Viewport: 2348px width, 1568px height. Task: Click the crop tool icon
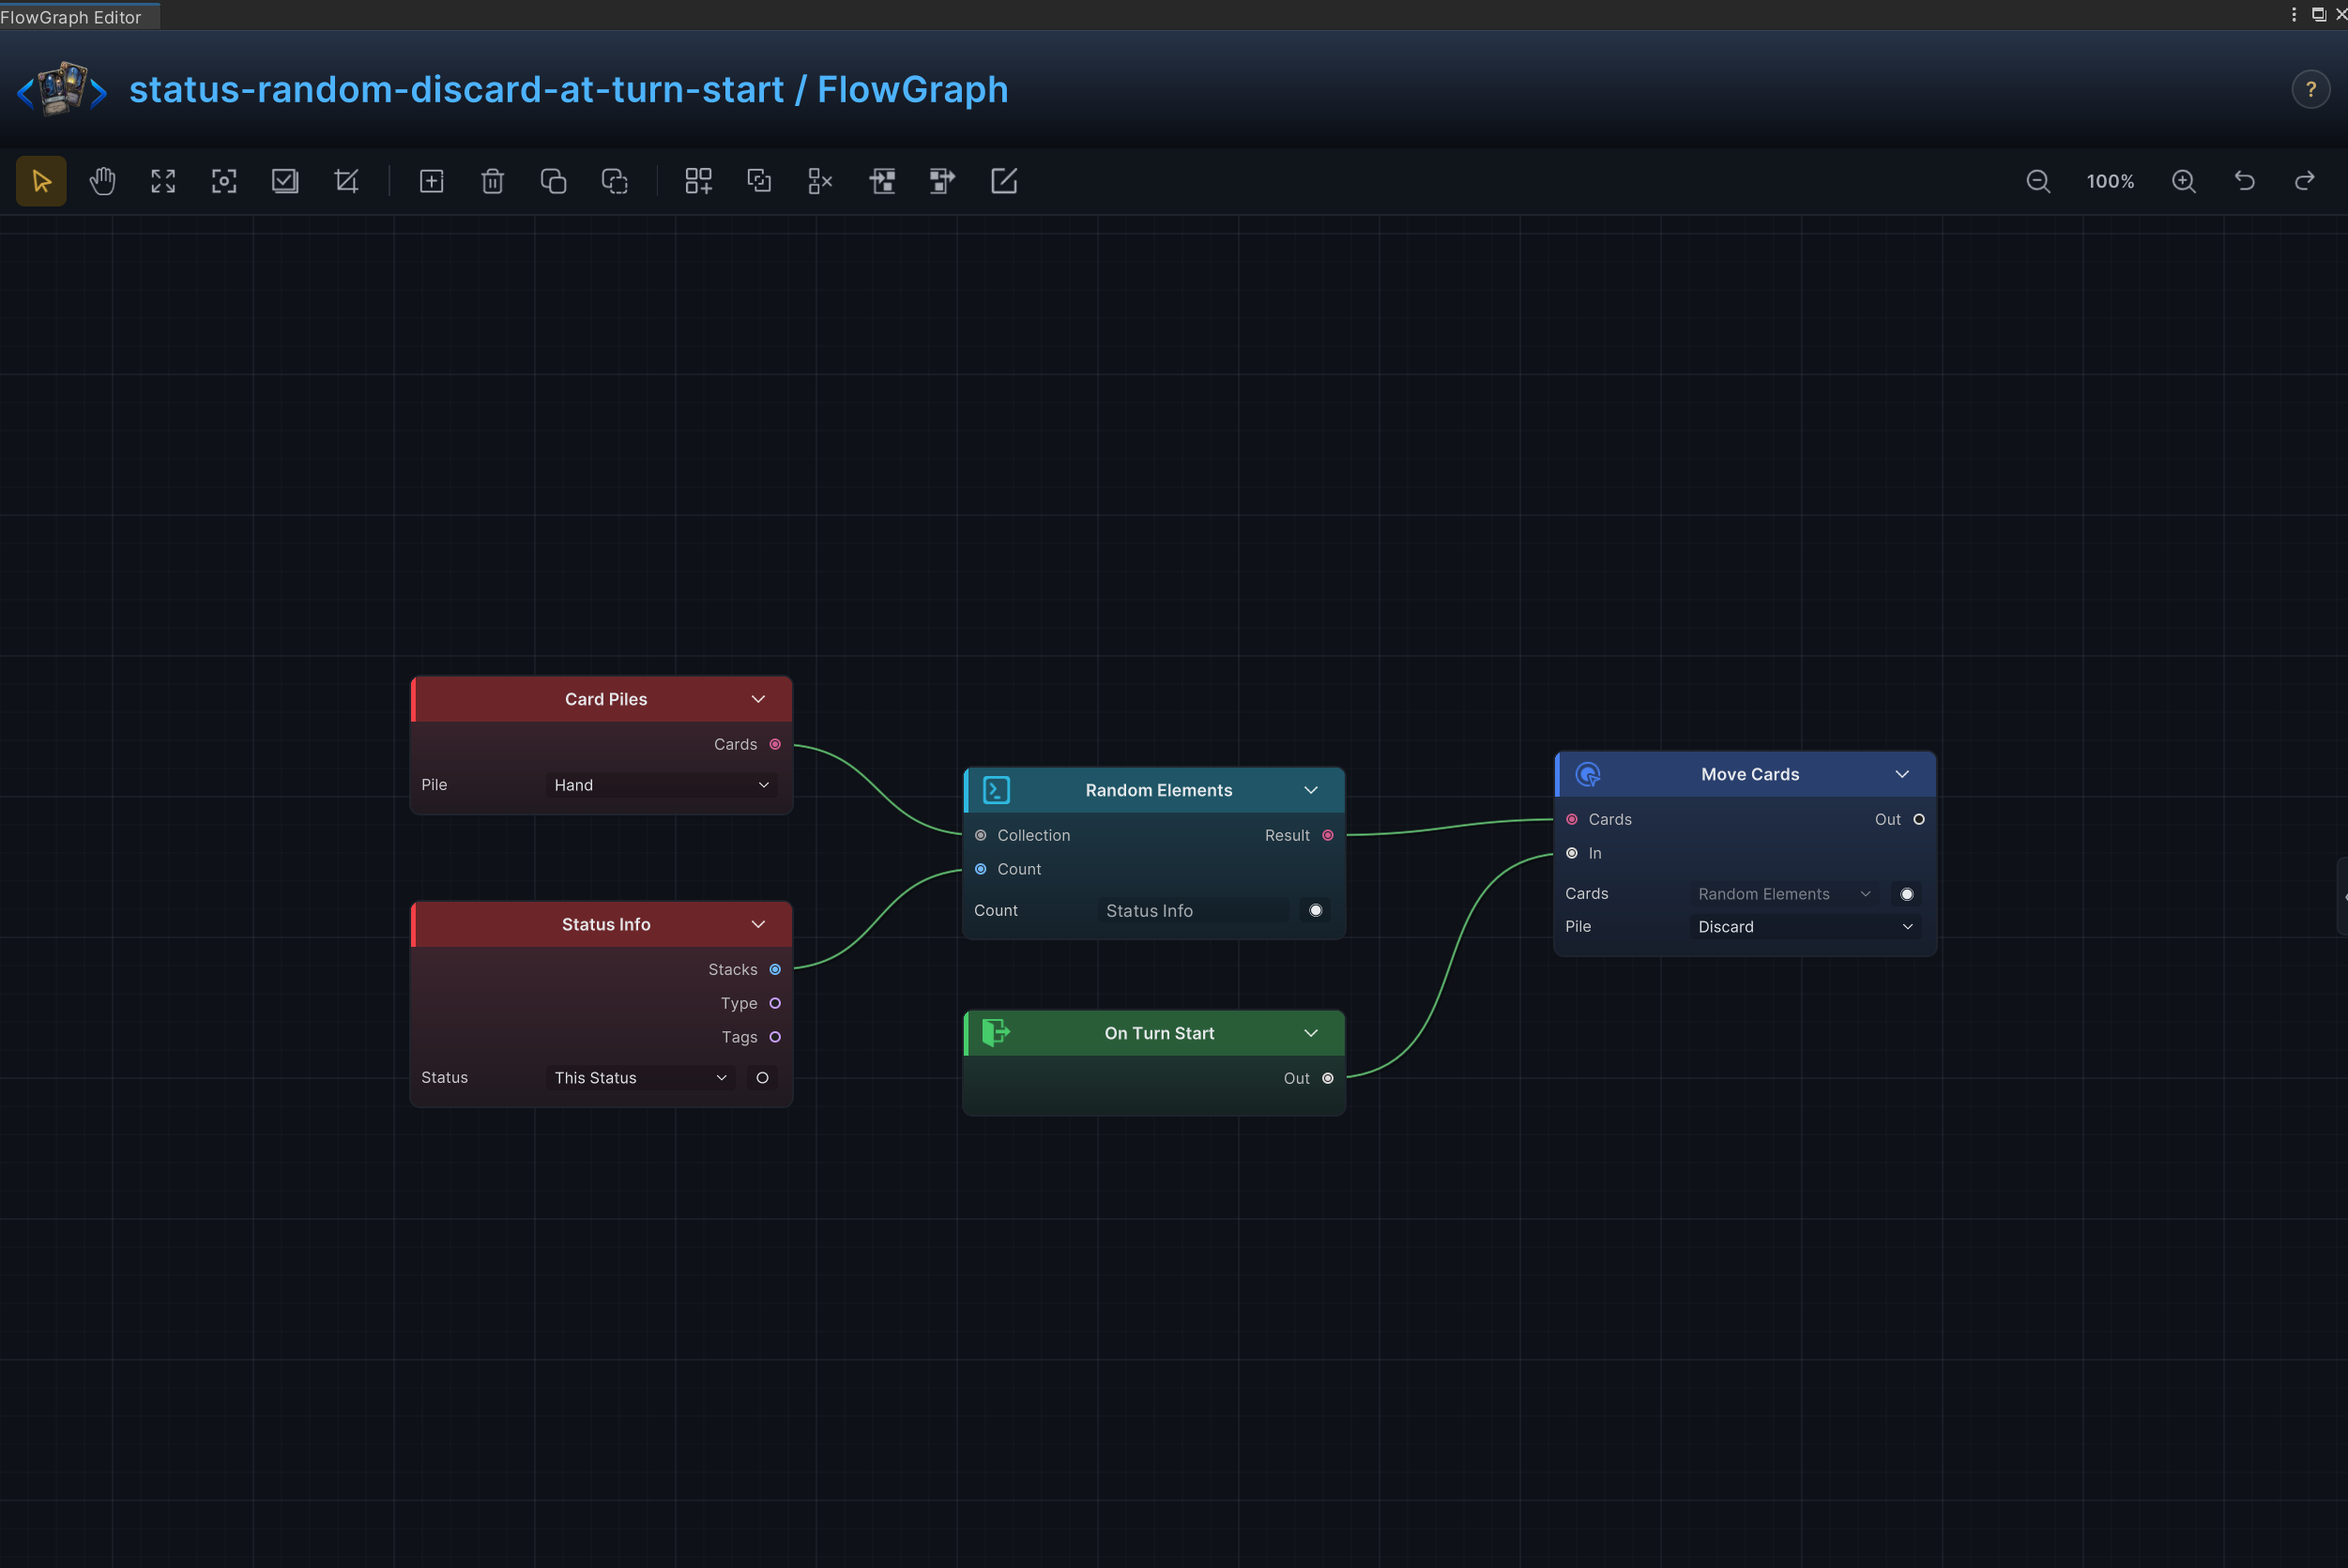pyautogui.click(x=346, y=181)
